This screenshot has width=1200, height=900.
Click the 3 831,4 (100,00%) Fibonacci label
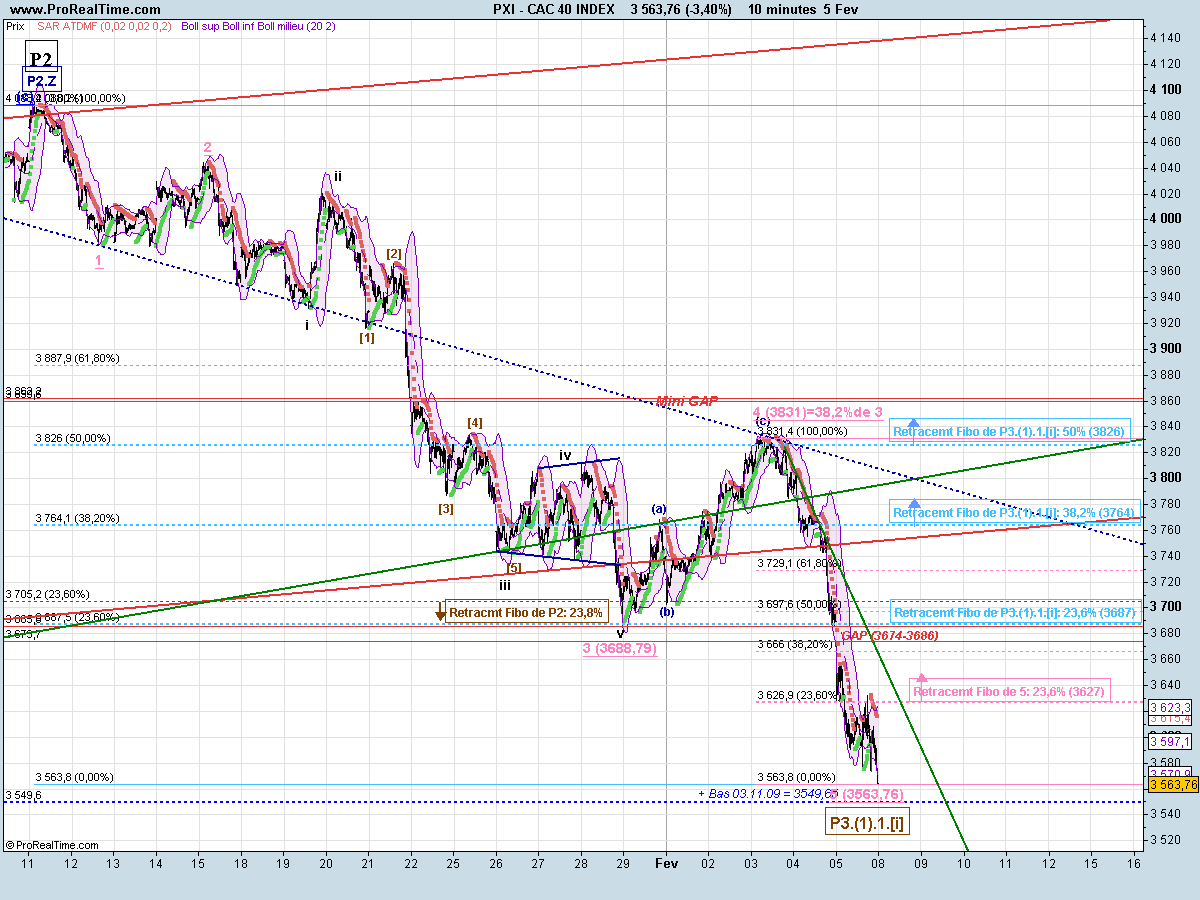(802, 431)
